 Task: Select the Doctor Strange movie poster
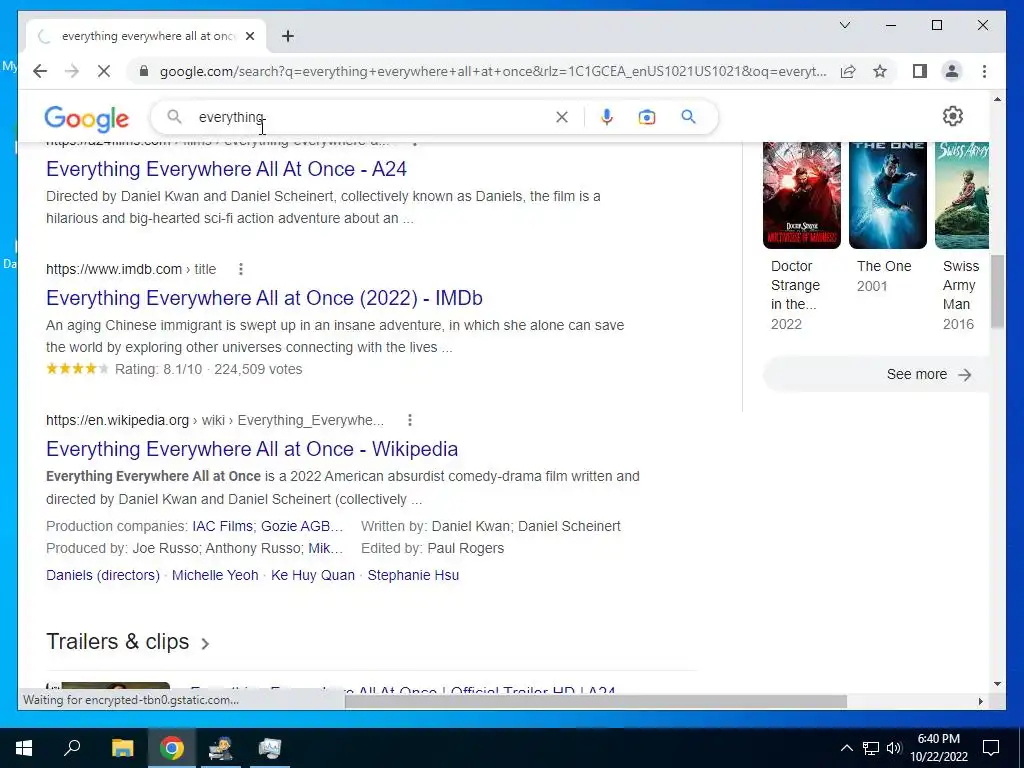[802, 195]
